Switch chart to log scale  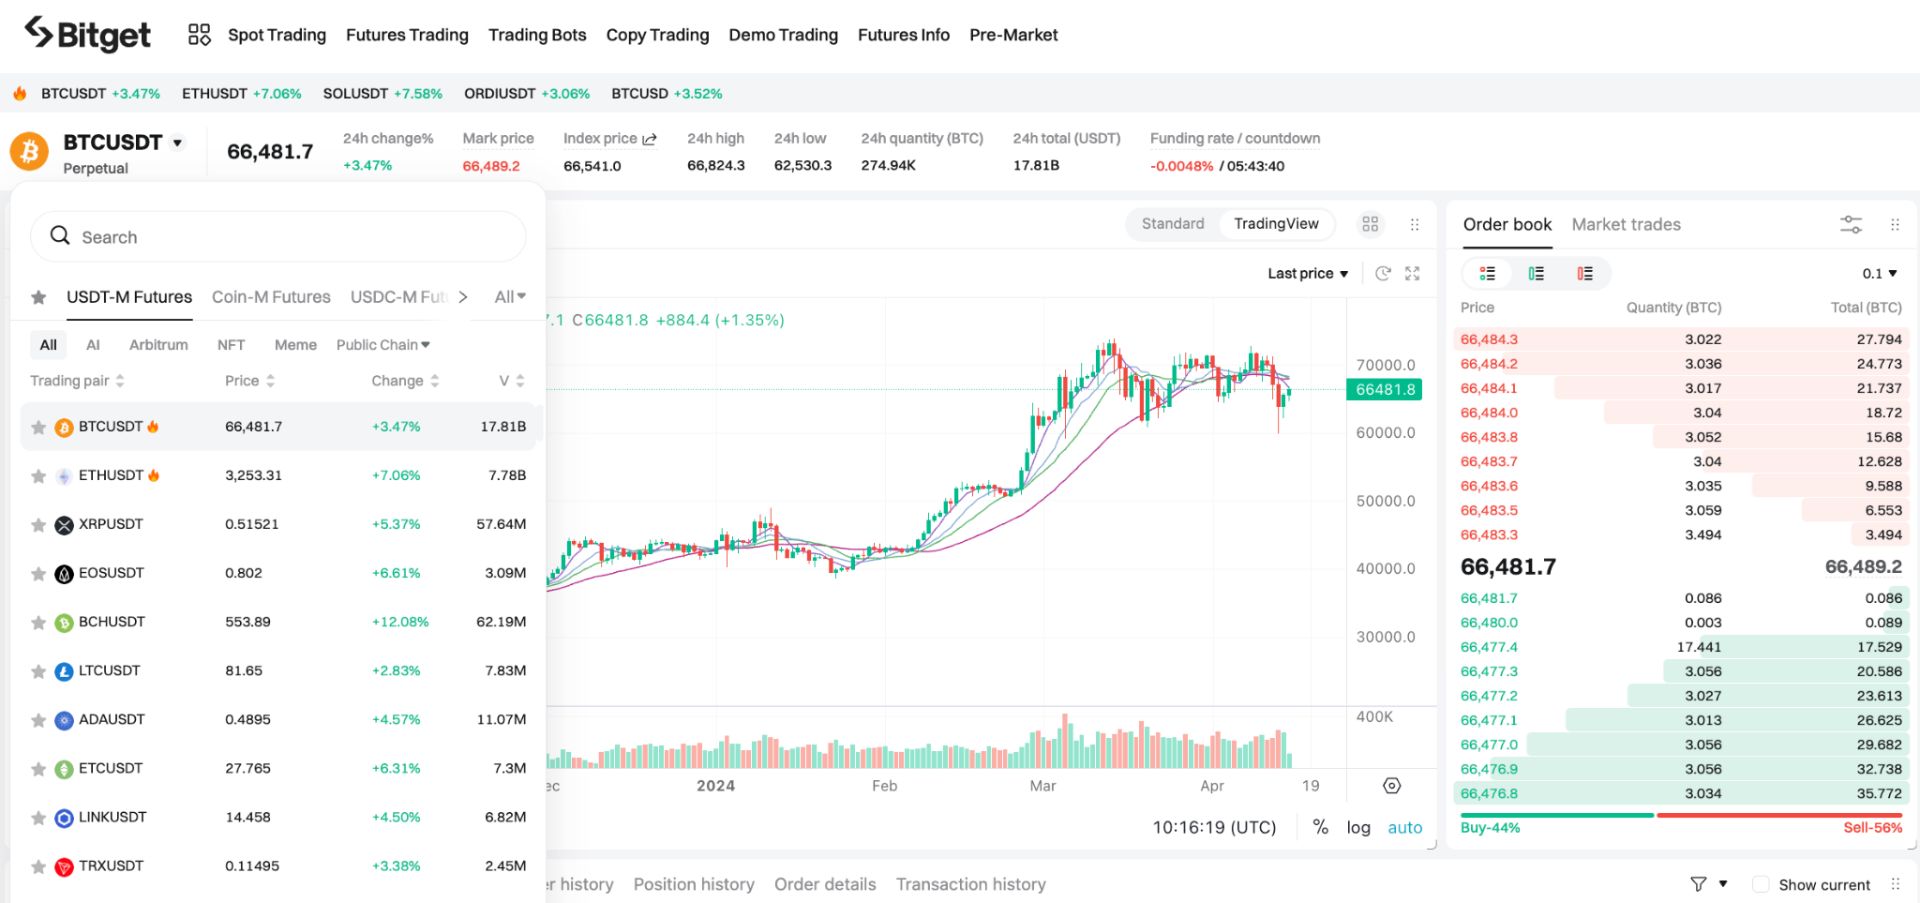click(x=1358, y=827)
